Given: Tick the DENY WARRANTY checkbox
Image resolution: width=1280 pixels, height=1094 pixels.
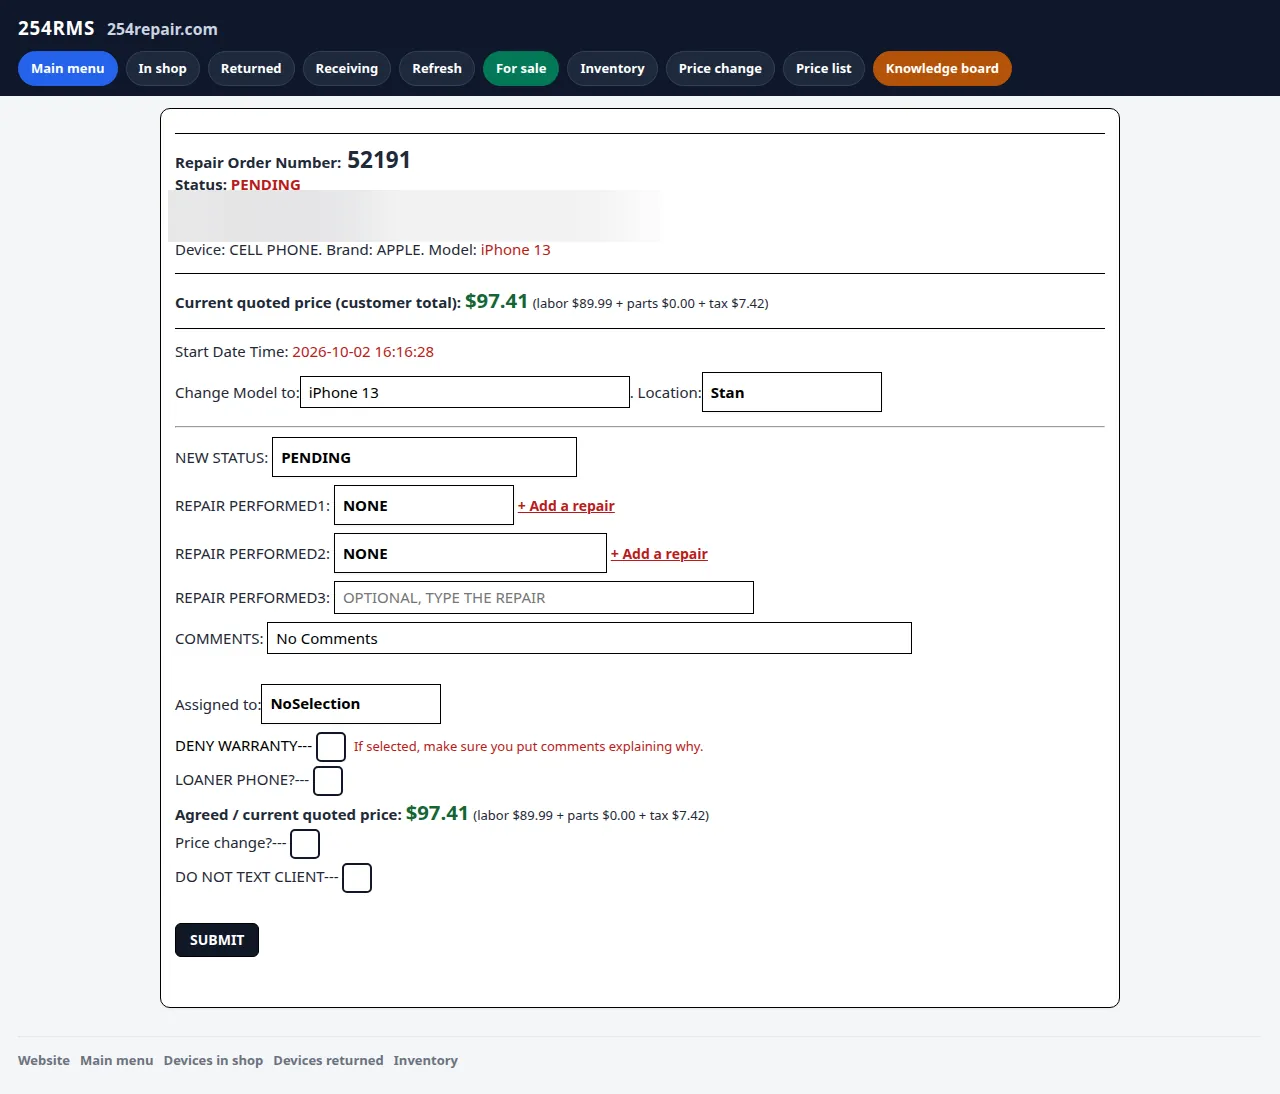Looking at the screenshot, I should [x=331, y=747].
